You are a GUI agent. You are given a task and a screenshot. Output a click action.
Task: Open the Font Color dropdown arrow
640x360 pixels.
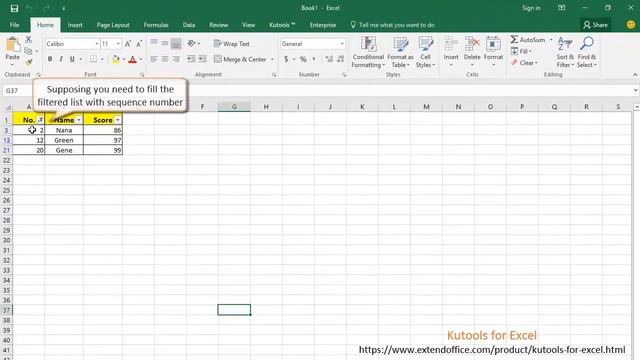click(x=140, y=59)
